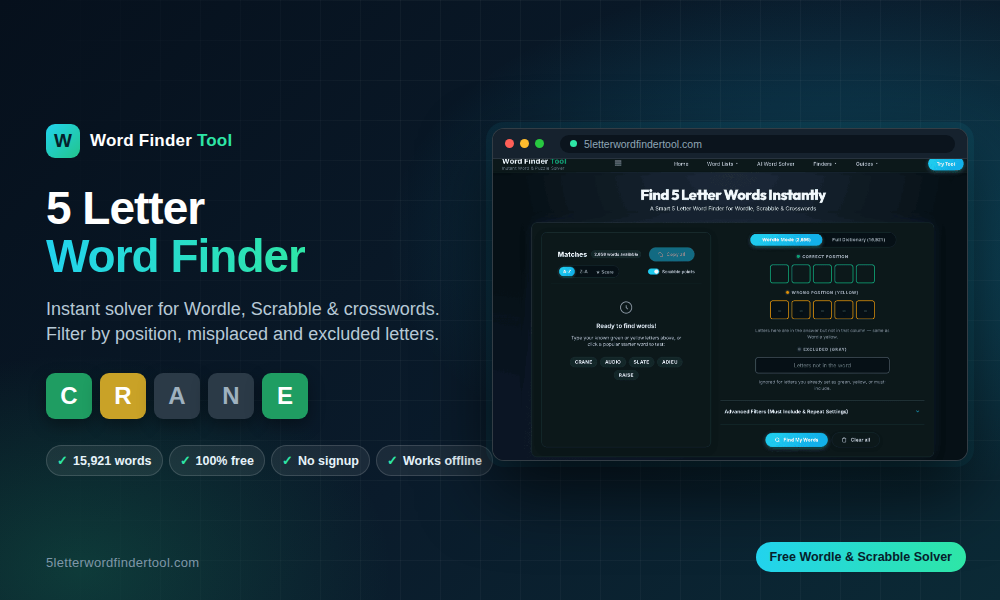Toggle the Scrabble points switch
Viewport: 1000px width, 600px height.
pyautogui.click(x=653, y=272)
